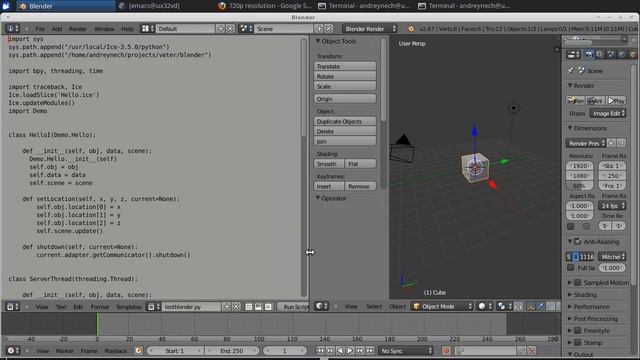The image size is (640, 360).
Task: Open the Render Presets dropdown
Action: (585, 143)
